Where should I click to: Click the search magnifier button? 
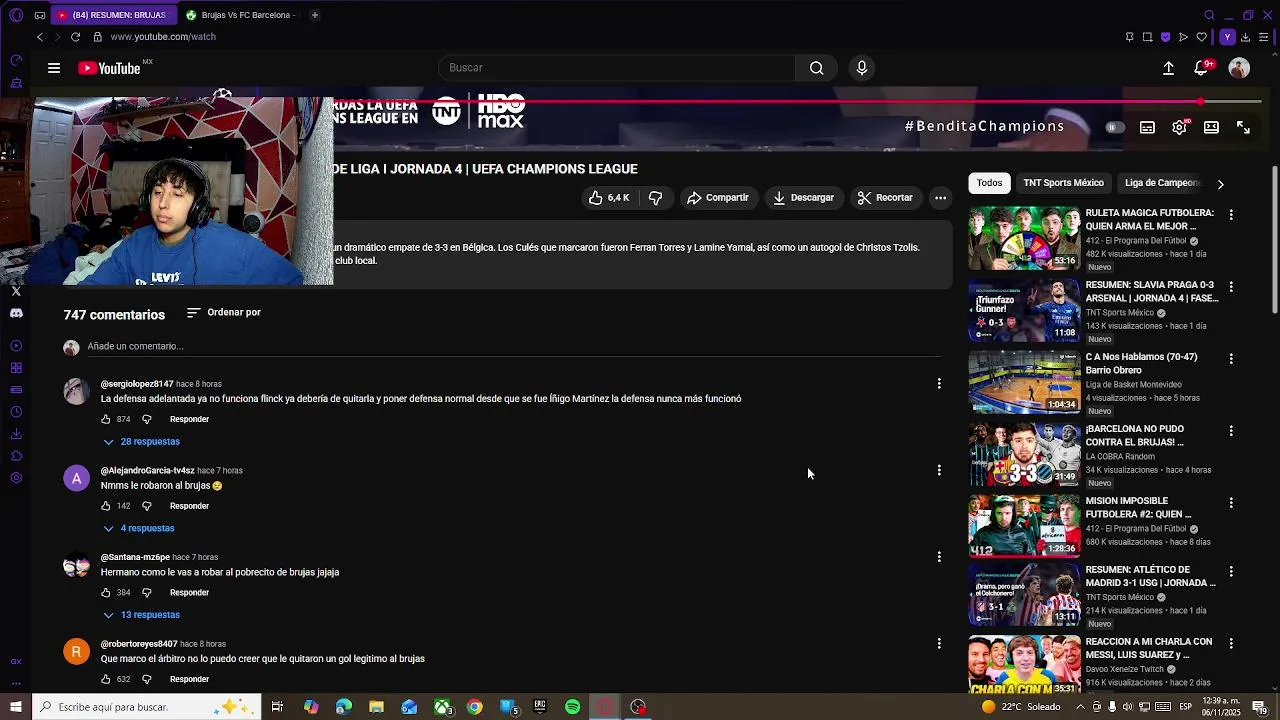(816, 68)
